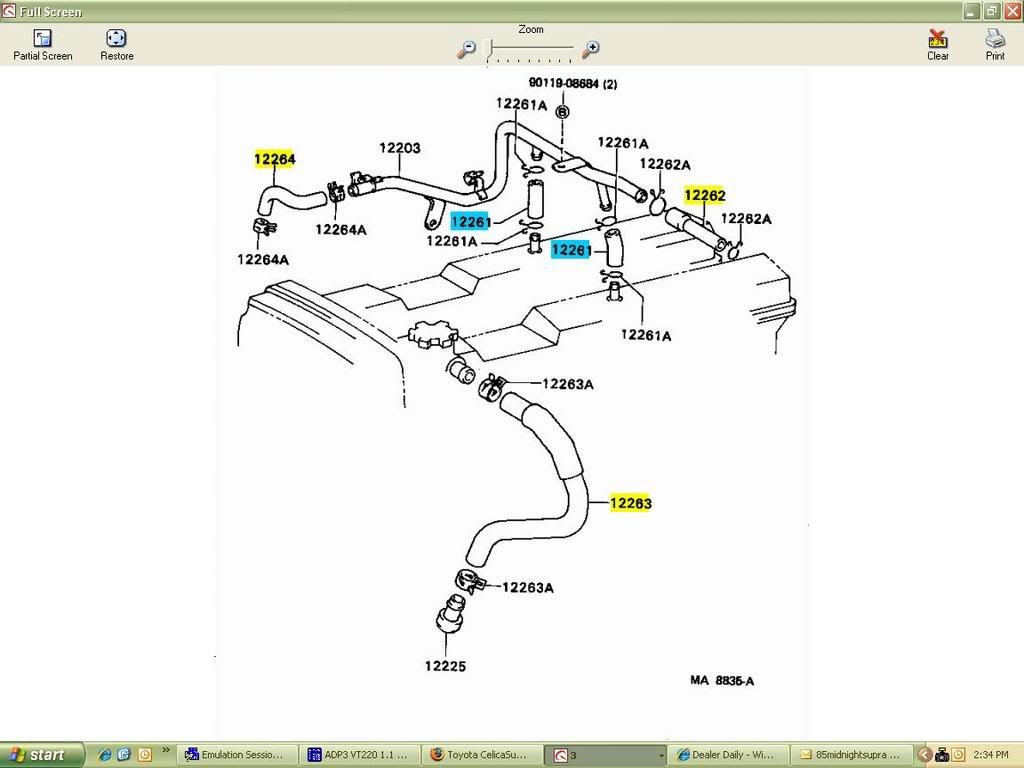Open the grouped taskbar button labeled 3
Screen dimensions: 1024x768
[x=606, y=755]
